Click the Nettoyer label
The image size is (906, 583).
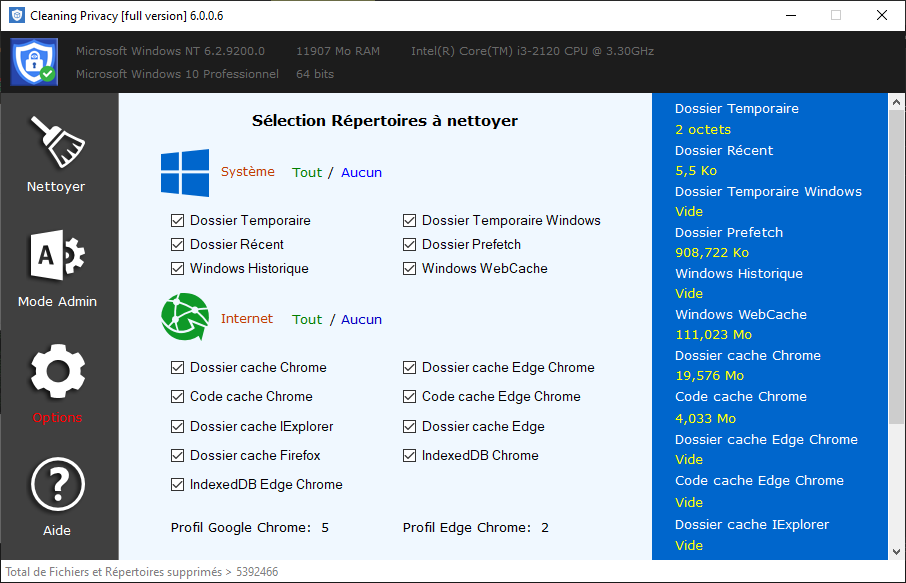56,187
